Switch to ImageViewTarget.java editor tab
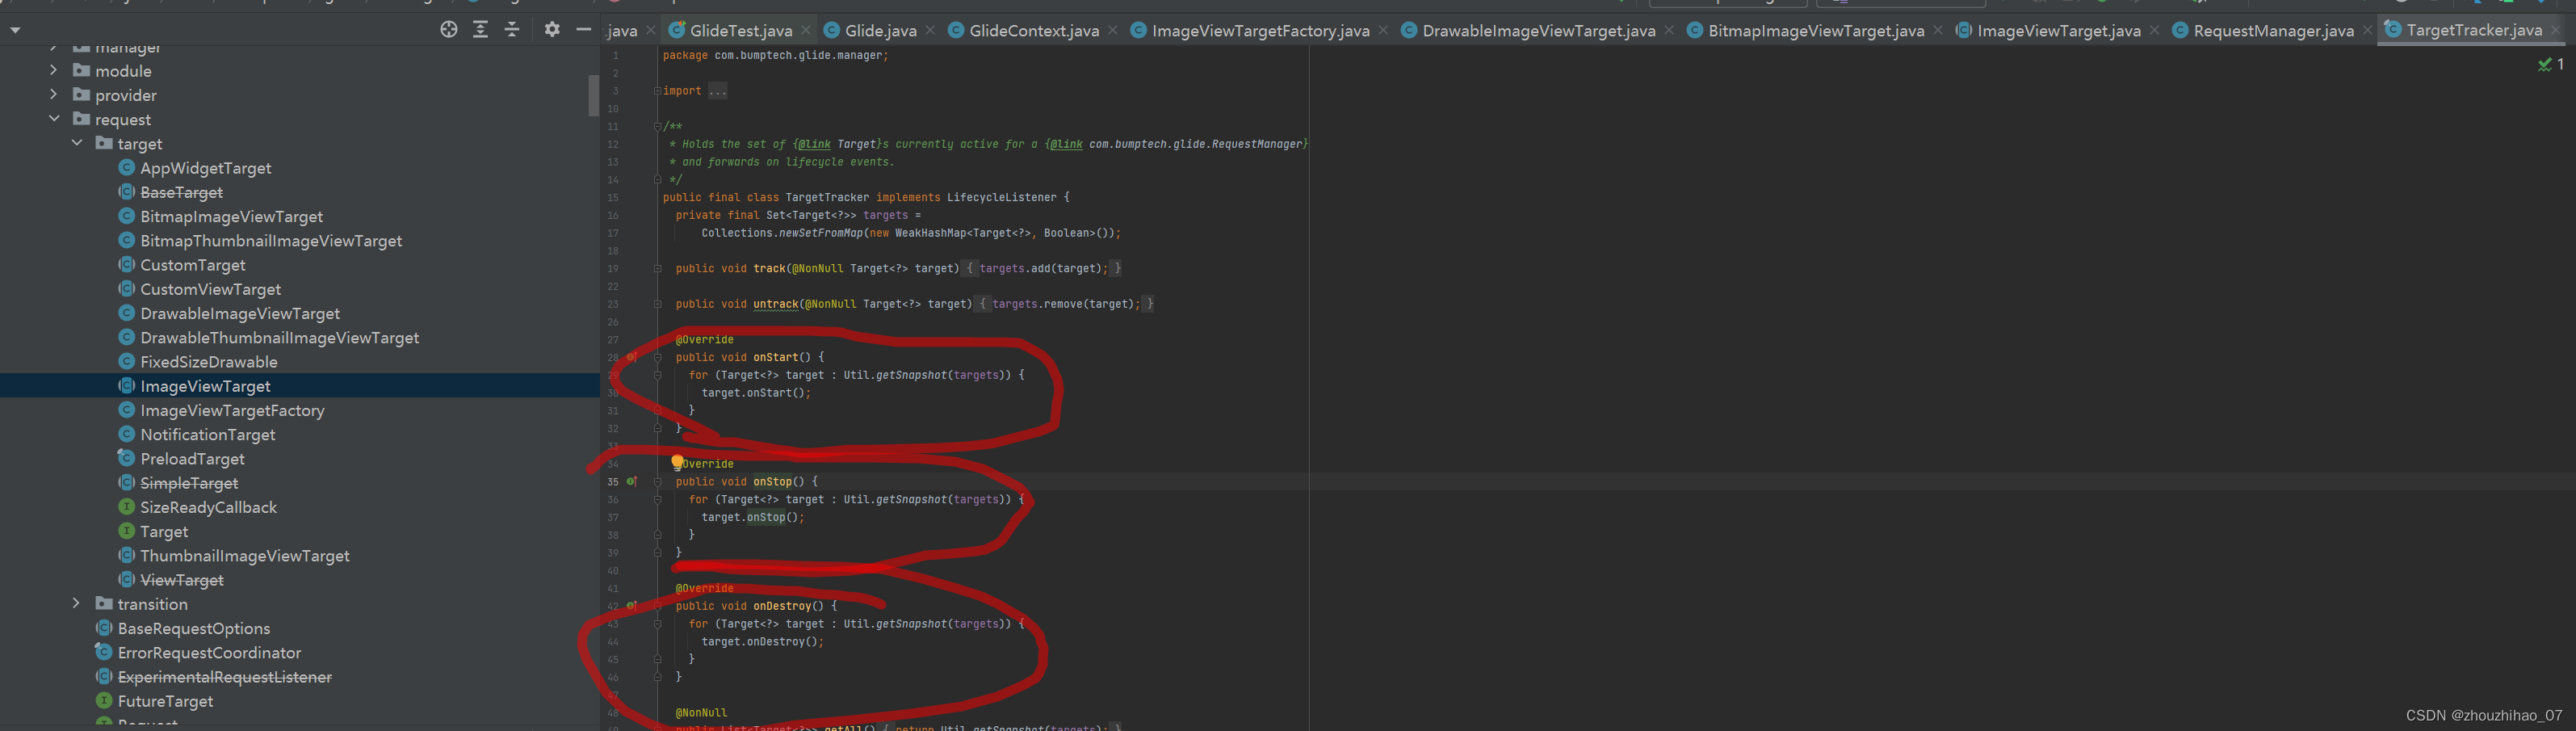The image size is (2576, 731). (x=2058, y=31)
